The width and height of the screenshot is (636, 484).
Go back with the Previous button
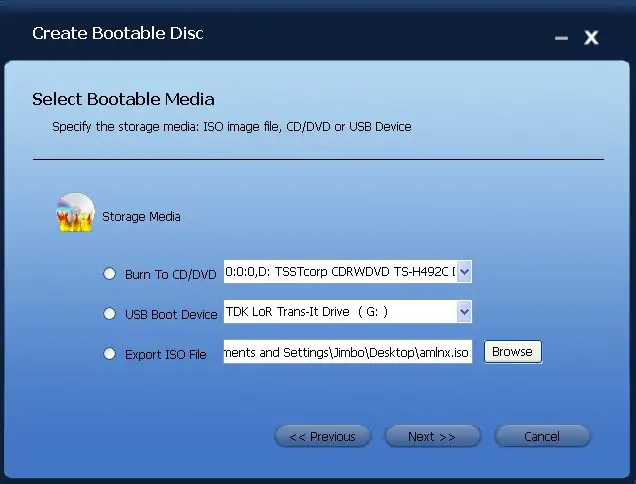pyautogui.click(x=323, y=437)
